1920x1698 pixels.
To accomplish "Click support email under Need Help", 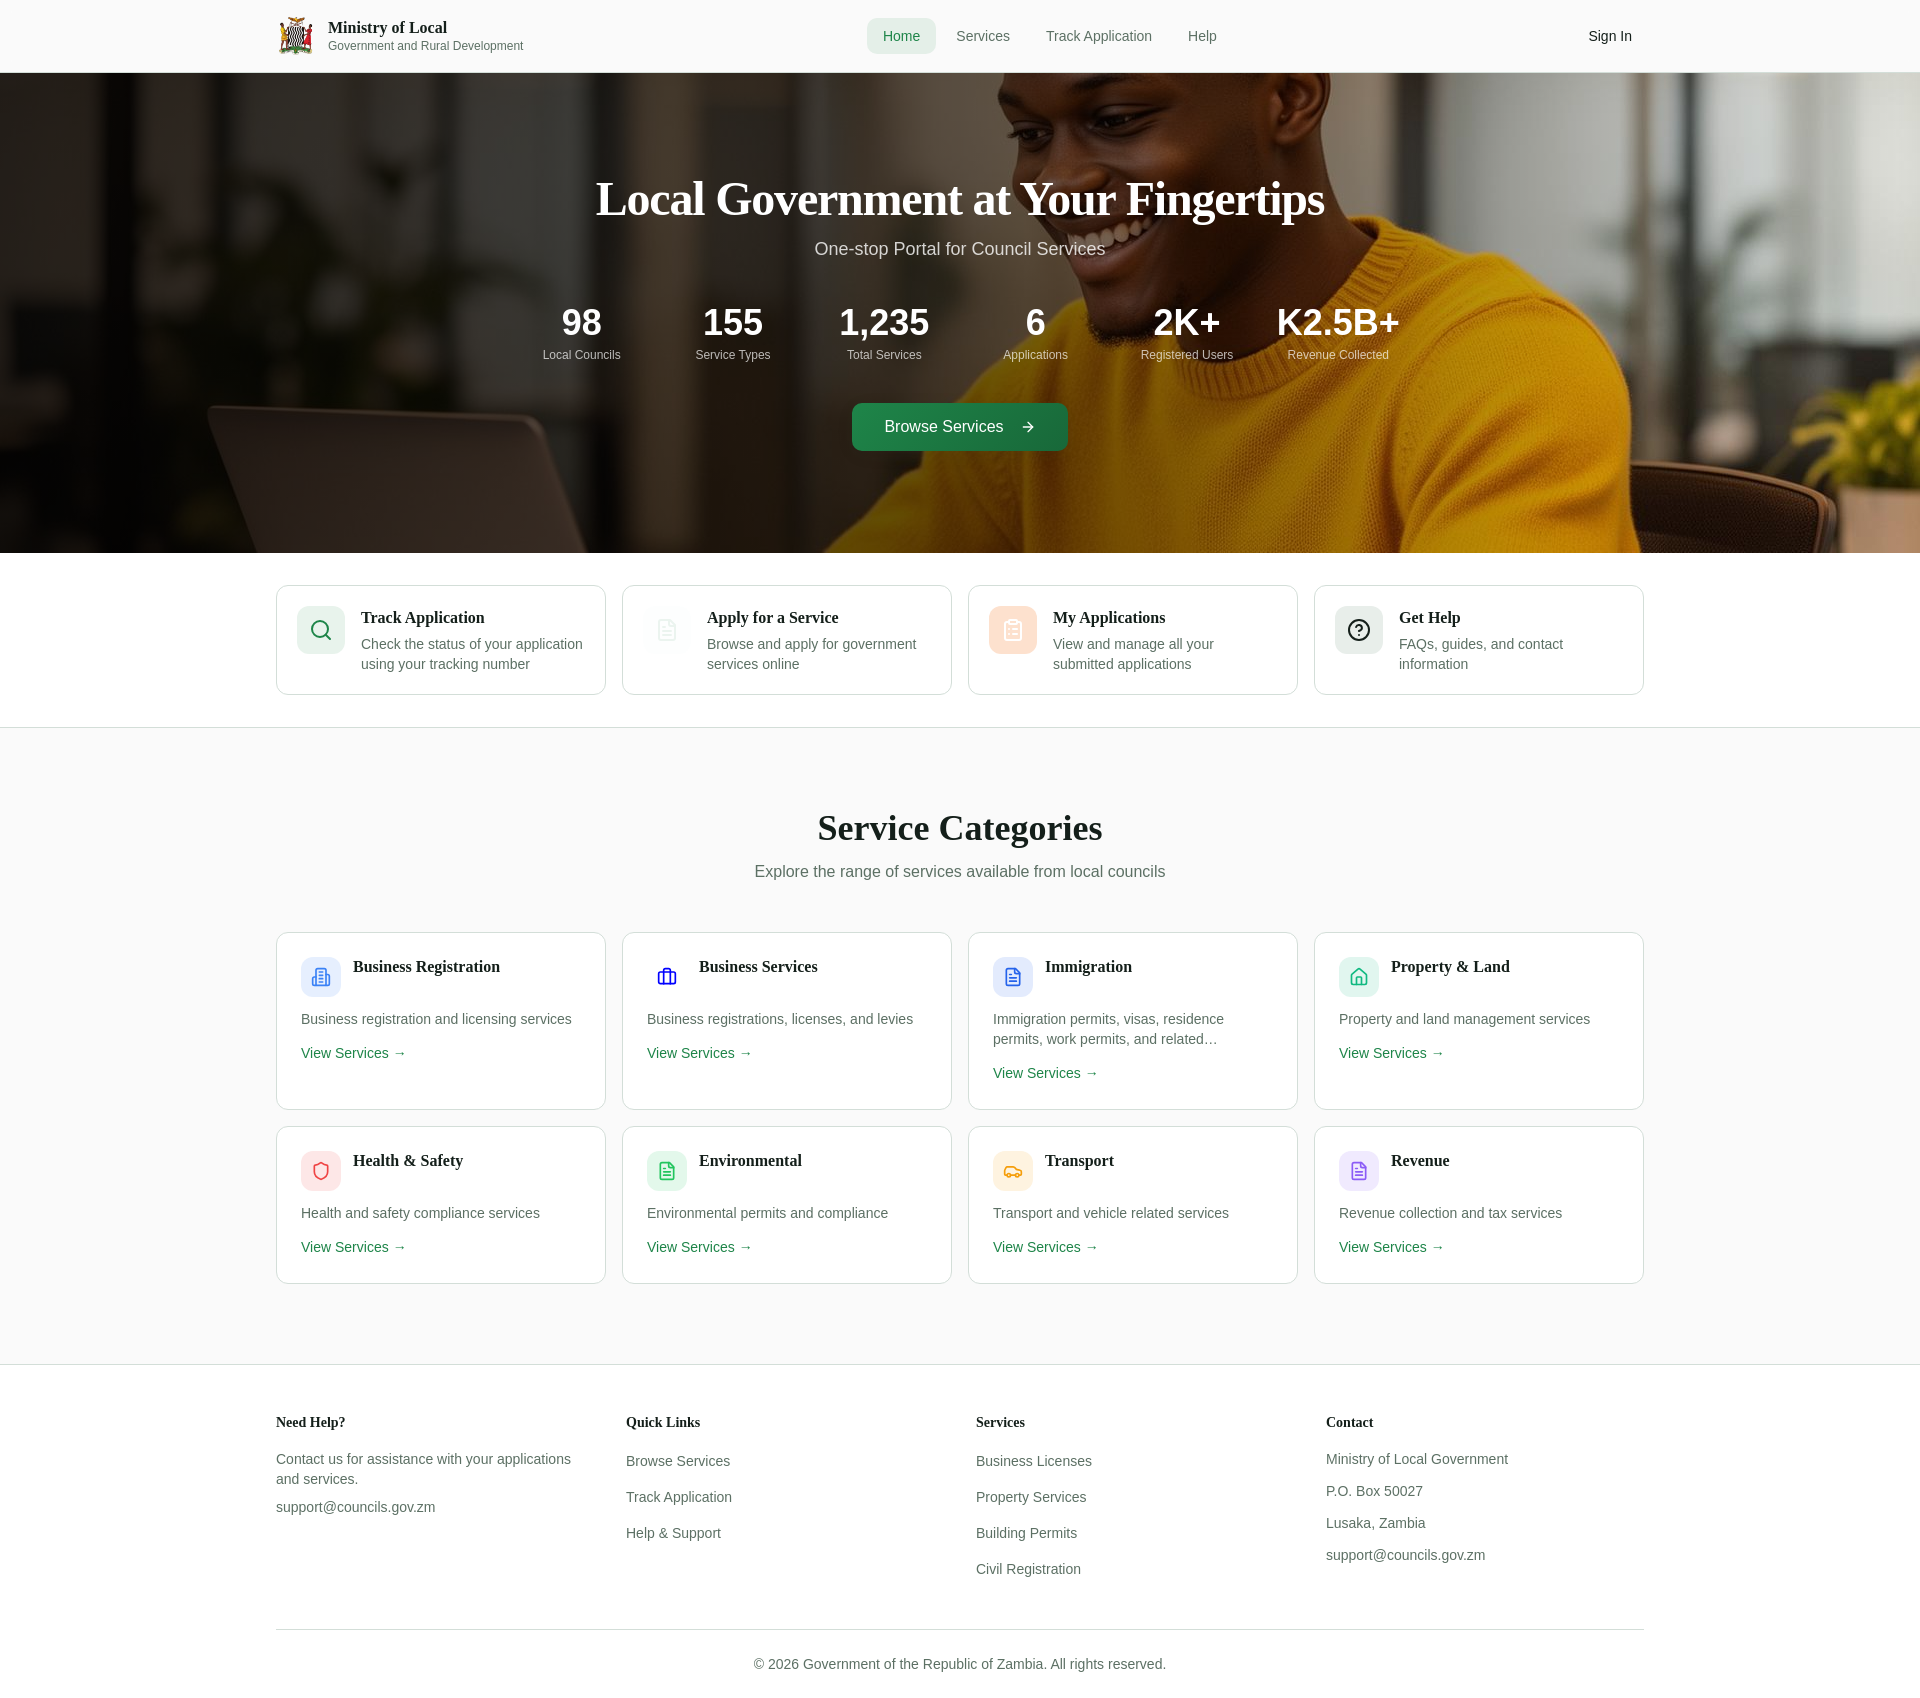I will (355, 1507).
